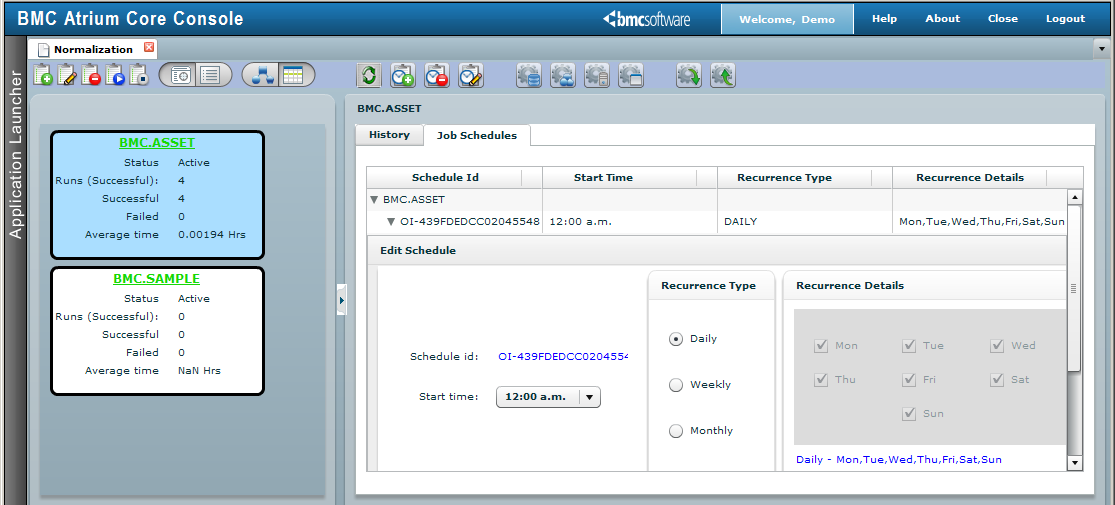This screenshot has width=1115, height=505.
Task: Click the stop job clipboard icon
Action: pos(139,75)
